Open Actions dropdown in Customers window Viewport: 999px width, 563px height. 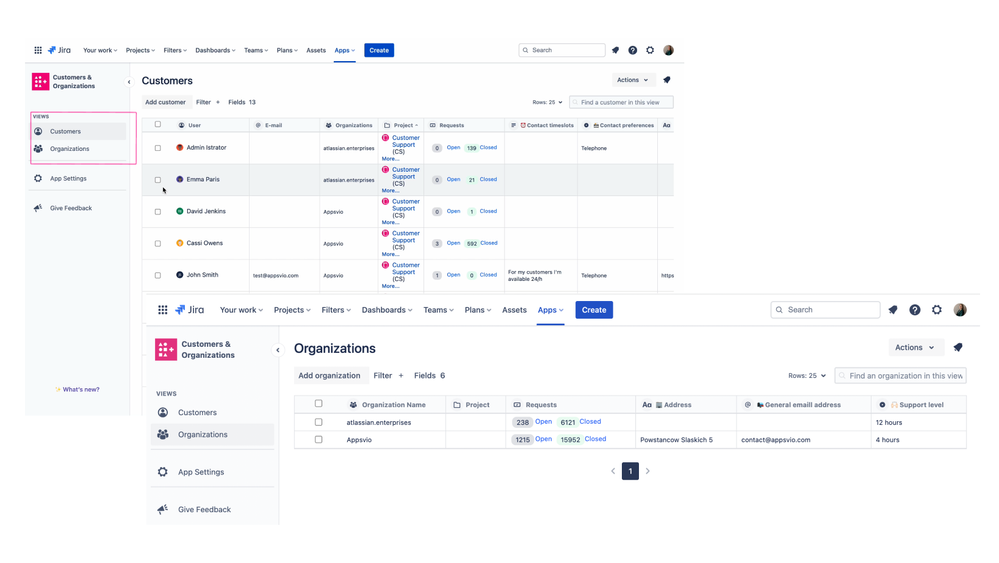(x=633, y=80)
